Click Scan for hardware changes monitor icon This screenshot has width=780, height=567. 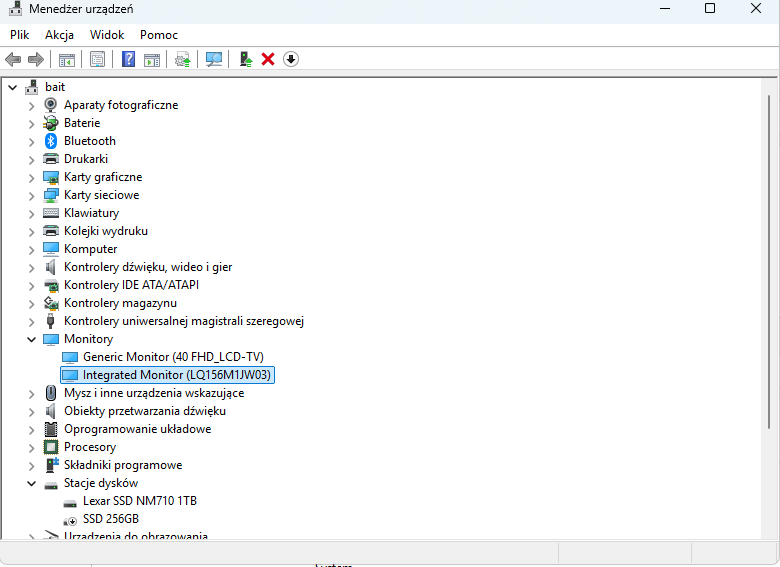[214, 60]
